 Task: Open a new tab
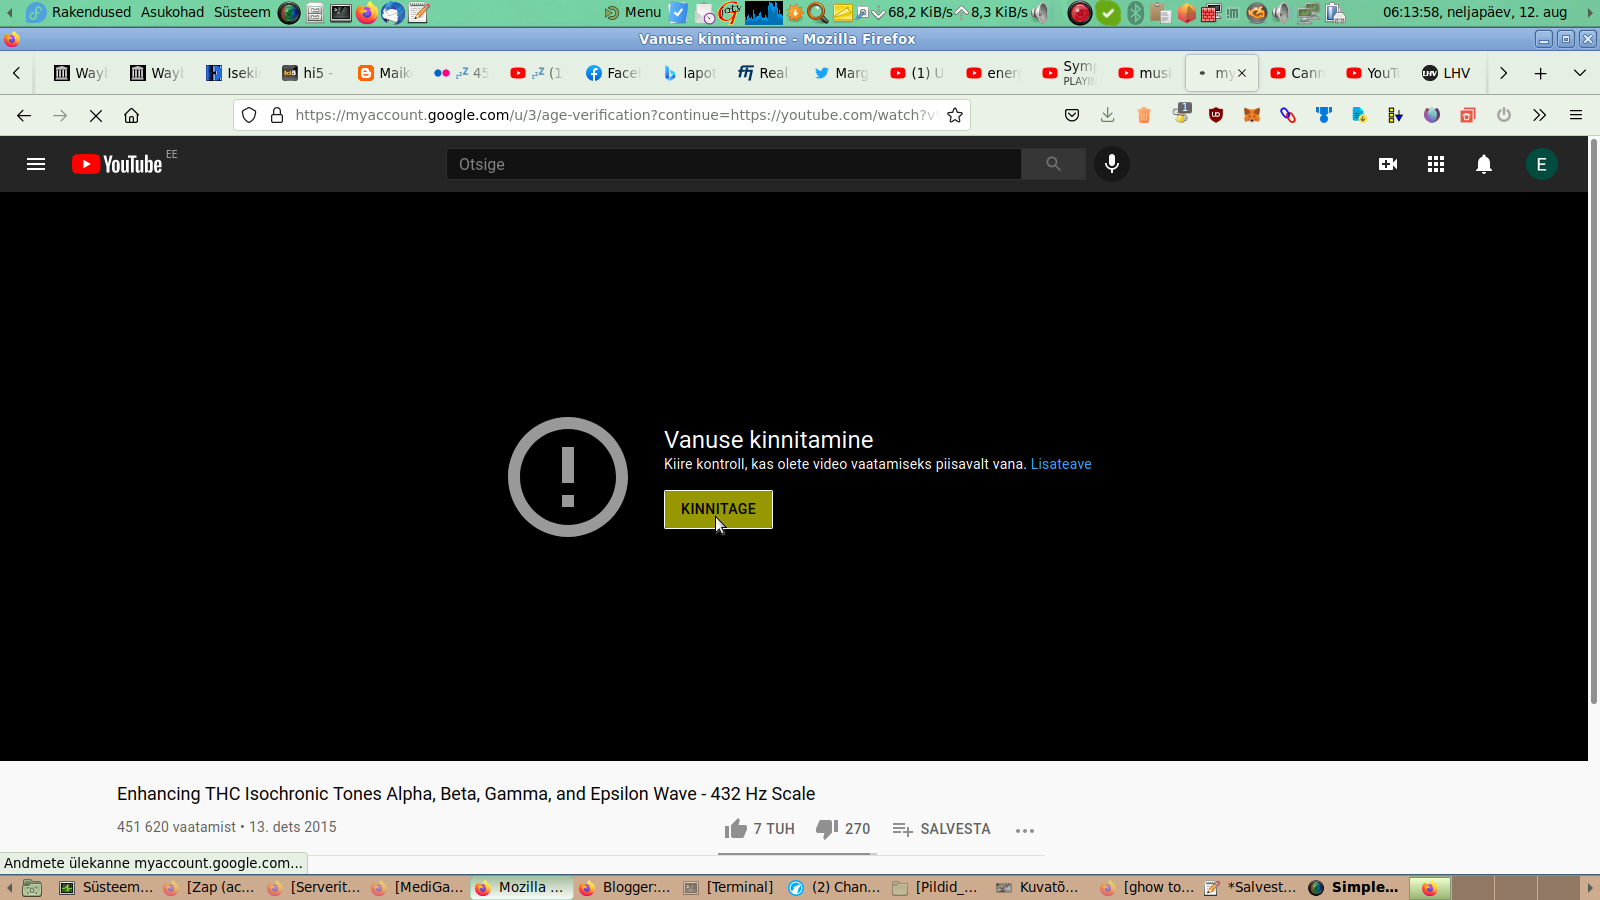pos(1541,73)
